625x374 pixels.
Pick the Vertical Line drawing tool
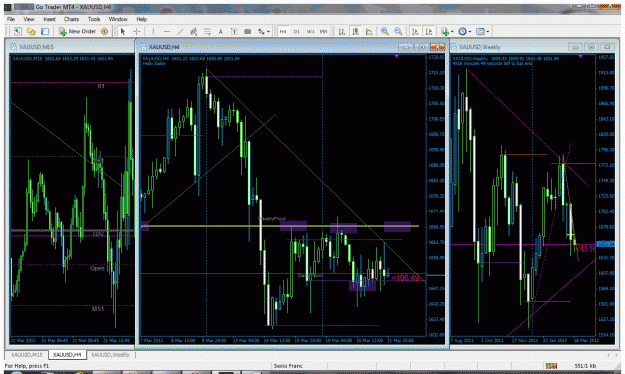pyautogui.click(x=153, y=31)
